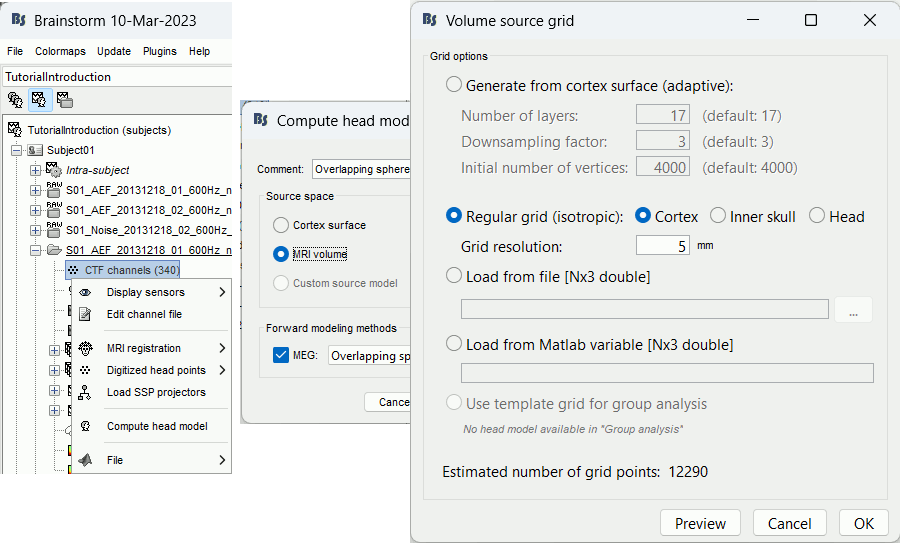Viewport: 900px width, 543px height.
Task: Enable the MEG forward modeling checkbox
Action: 281,355
